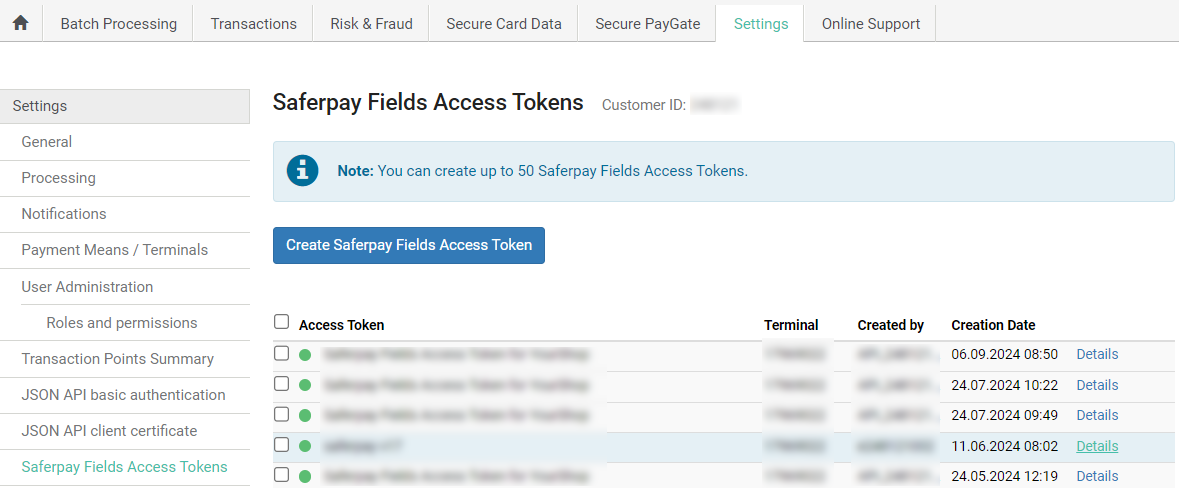Open the Notifications settings page
The height and width of the screenshot is (488, 1179).
click(x=64, y=214)
